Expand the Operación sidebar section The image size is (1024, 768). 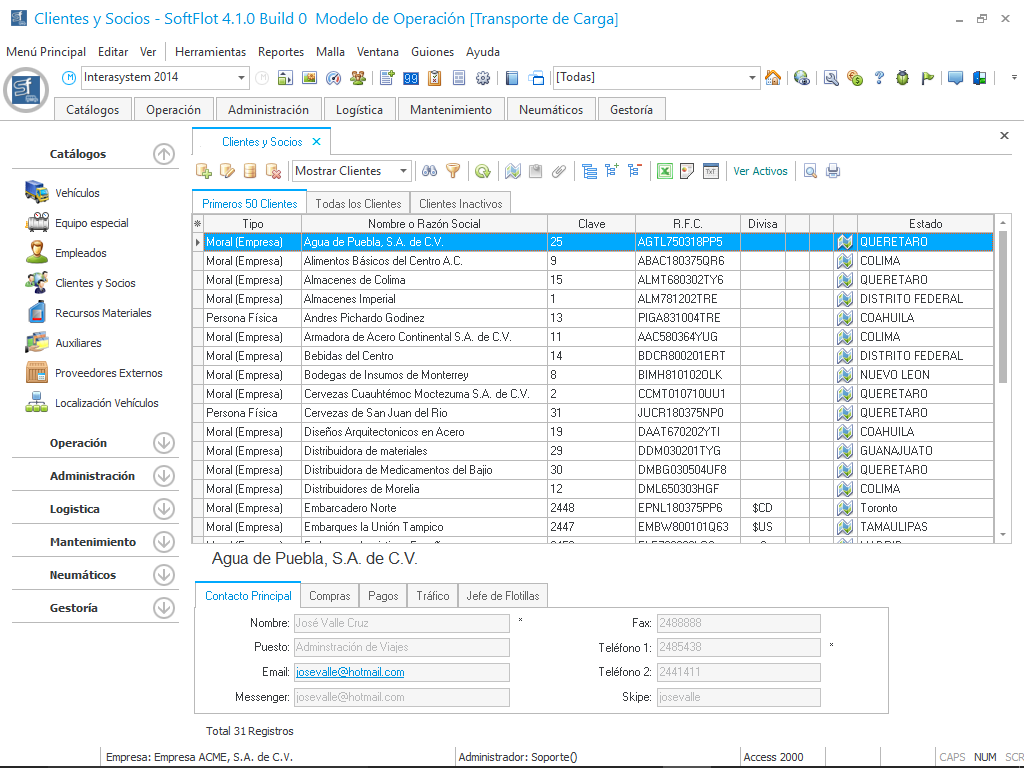pos(164,443)
